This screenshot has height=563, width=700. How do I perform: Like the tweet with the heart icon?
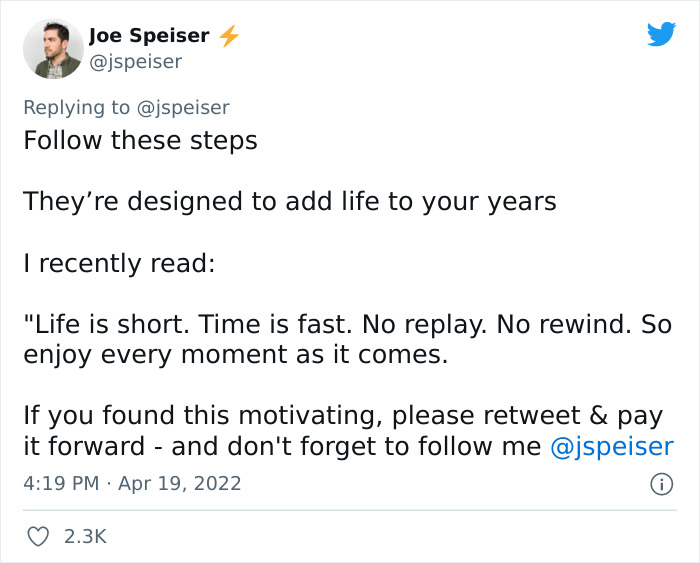(x=38, y=537)
